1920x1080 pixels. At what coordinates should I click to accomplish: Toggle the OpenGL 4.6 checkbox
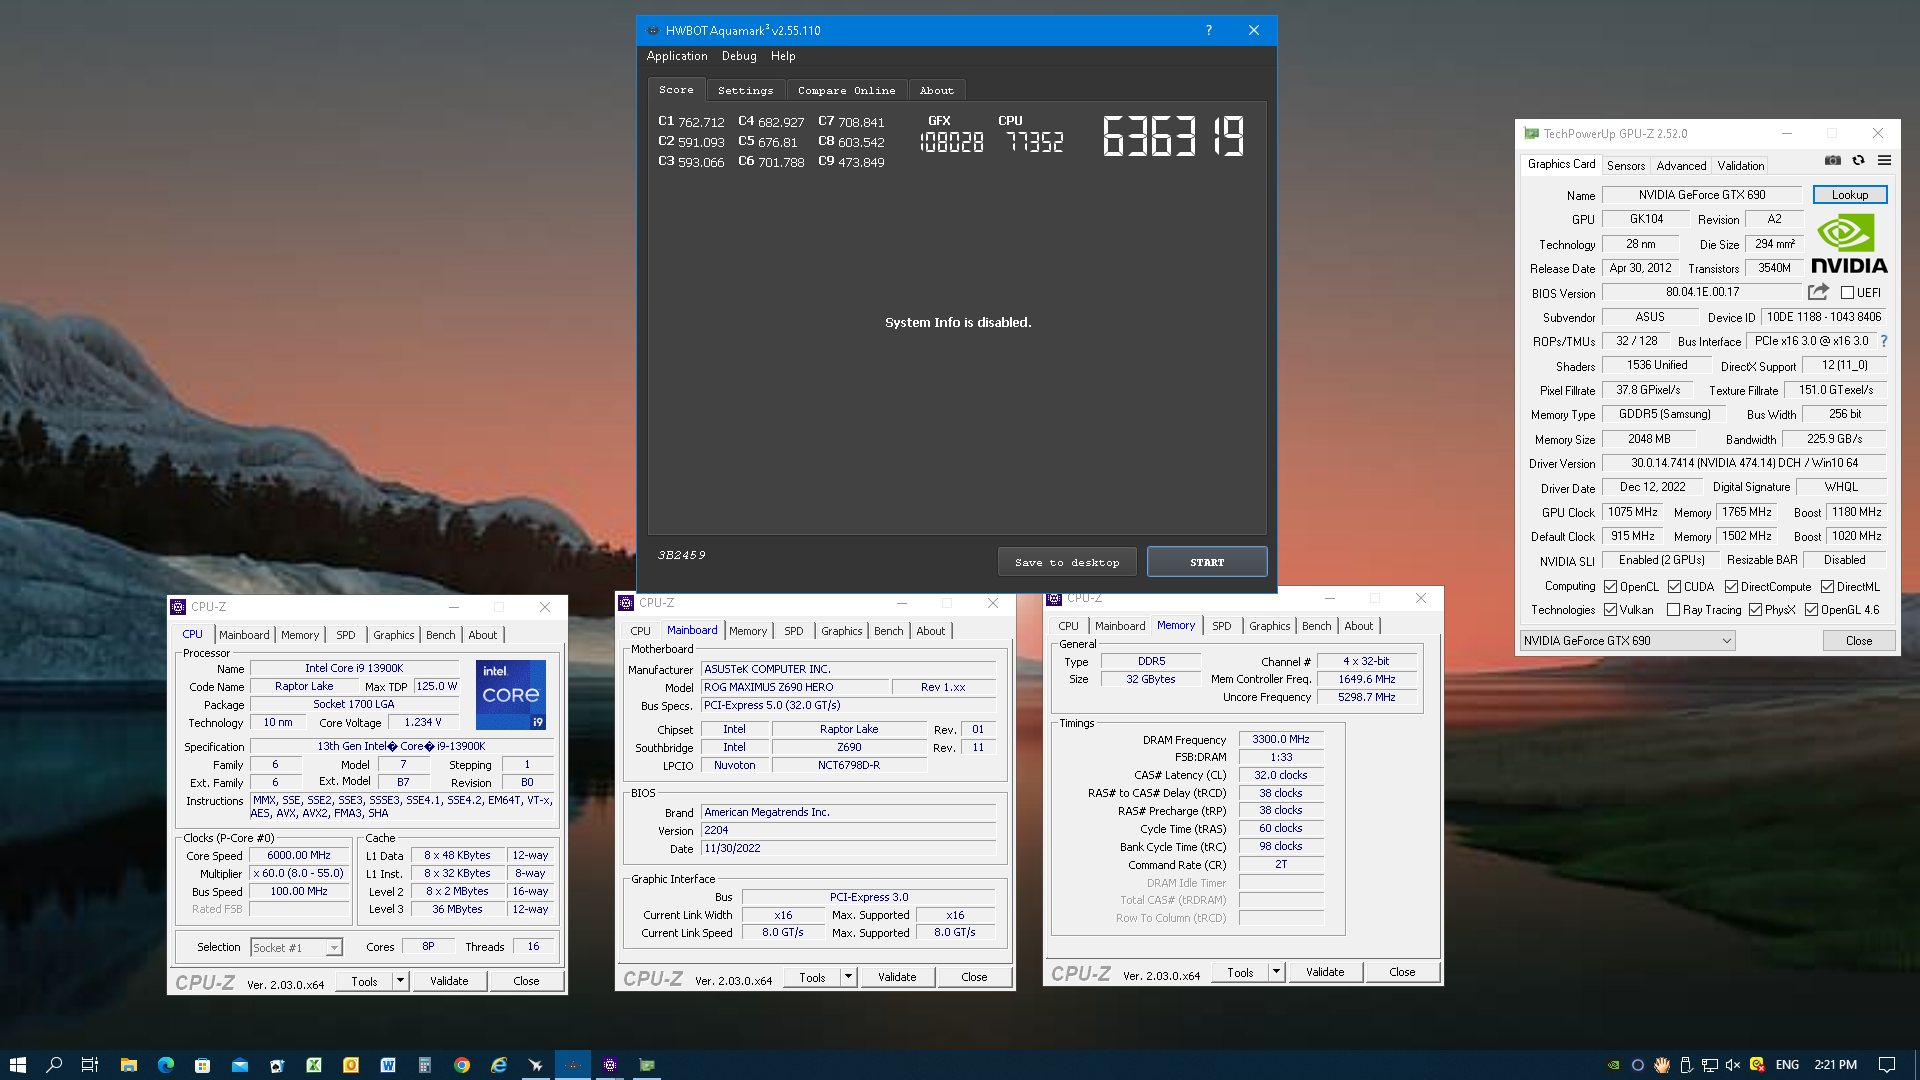click(x=1811, y=610)
